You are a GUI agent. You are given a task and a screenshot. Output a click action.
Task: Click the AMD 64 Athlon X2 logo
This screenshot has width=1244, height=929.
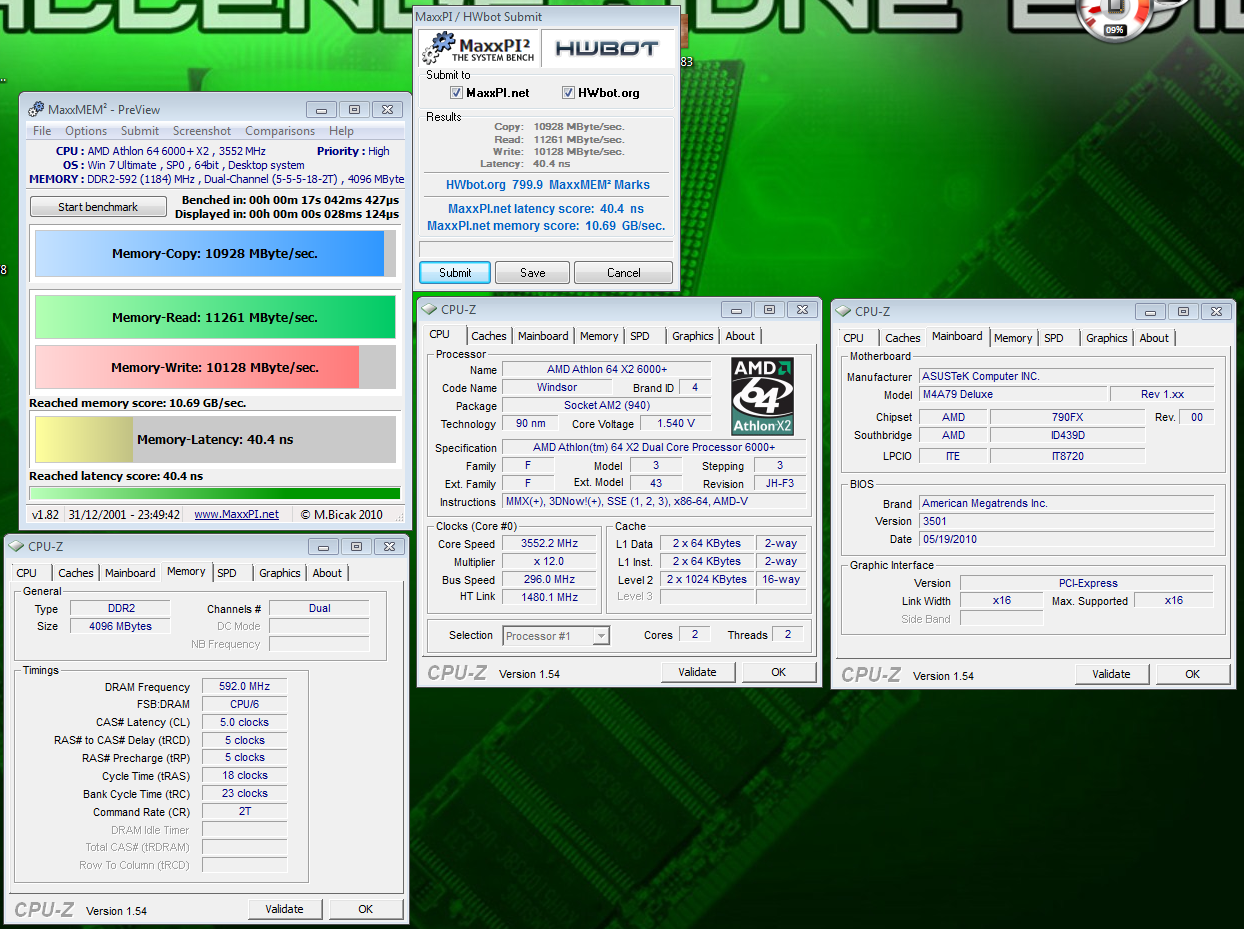762,396
